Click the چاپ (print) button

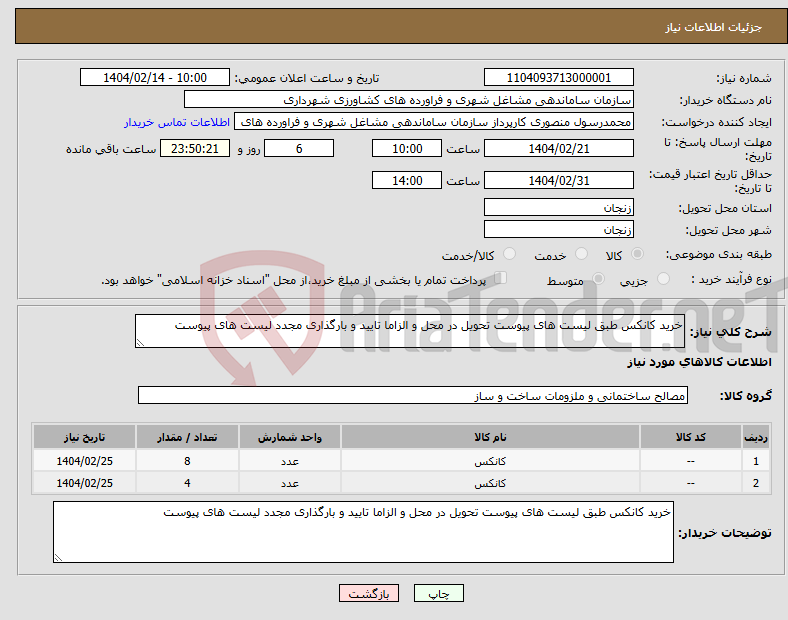coord(438,593)
